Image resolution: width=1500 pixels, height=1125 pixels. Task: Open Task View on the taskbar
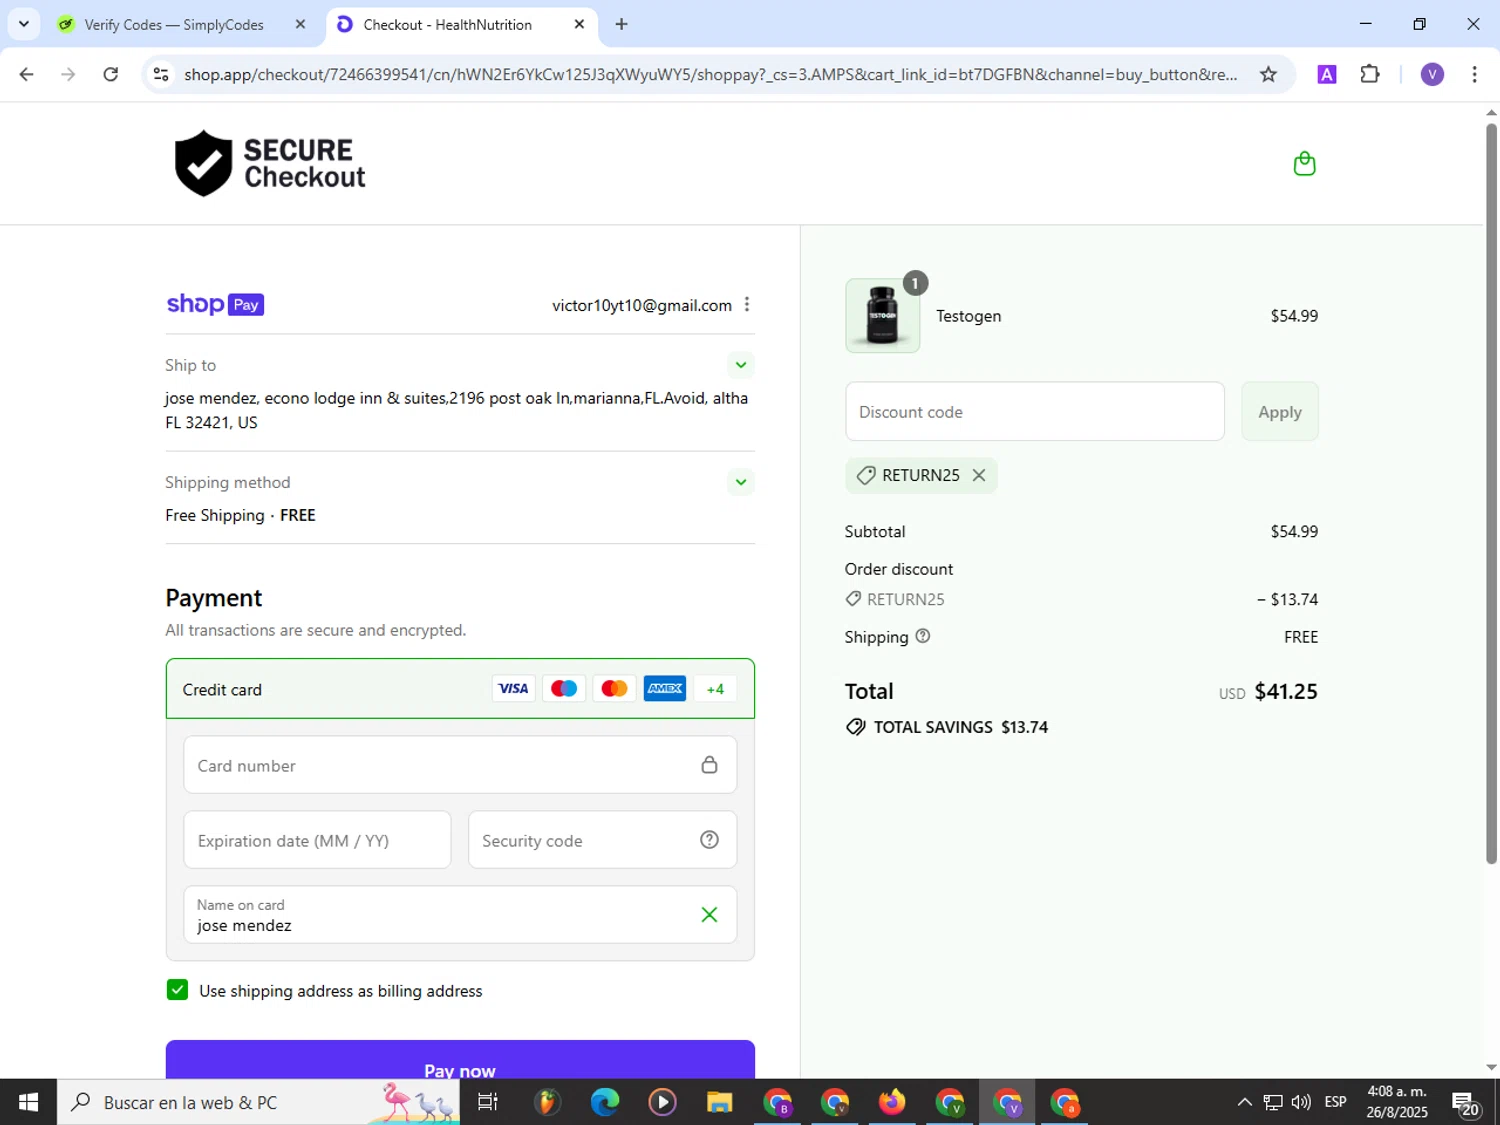coord(488,1102)
